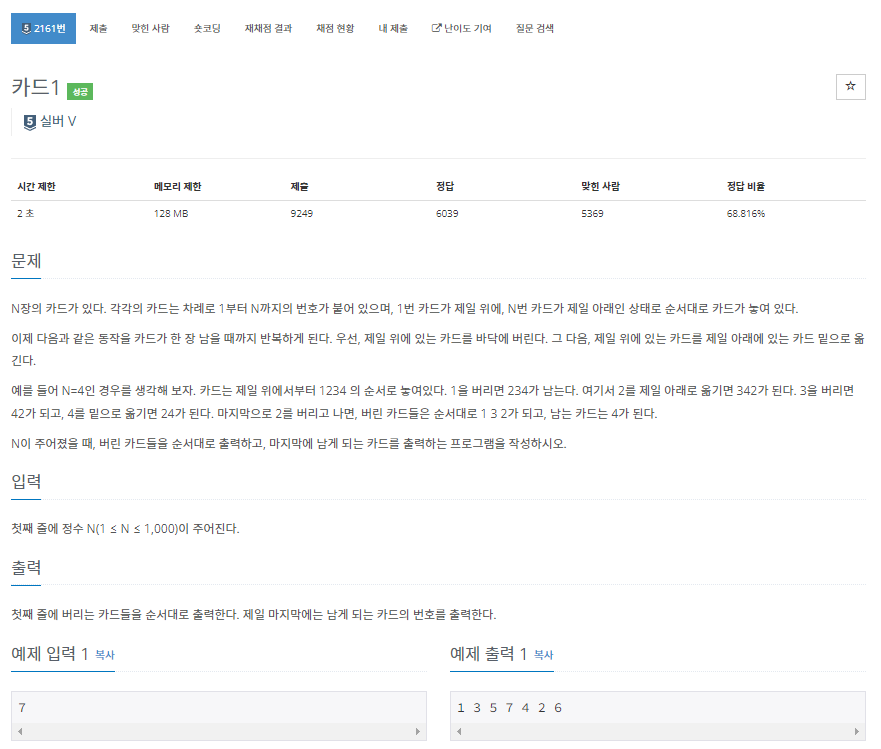Click the 출력 section heading
Image resolution: width=881 pixels, height=749 pixels.
(x=26, y=568)
